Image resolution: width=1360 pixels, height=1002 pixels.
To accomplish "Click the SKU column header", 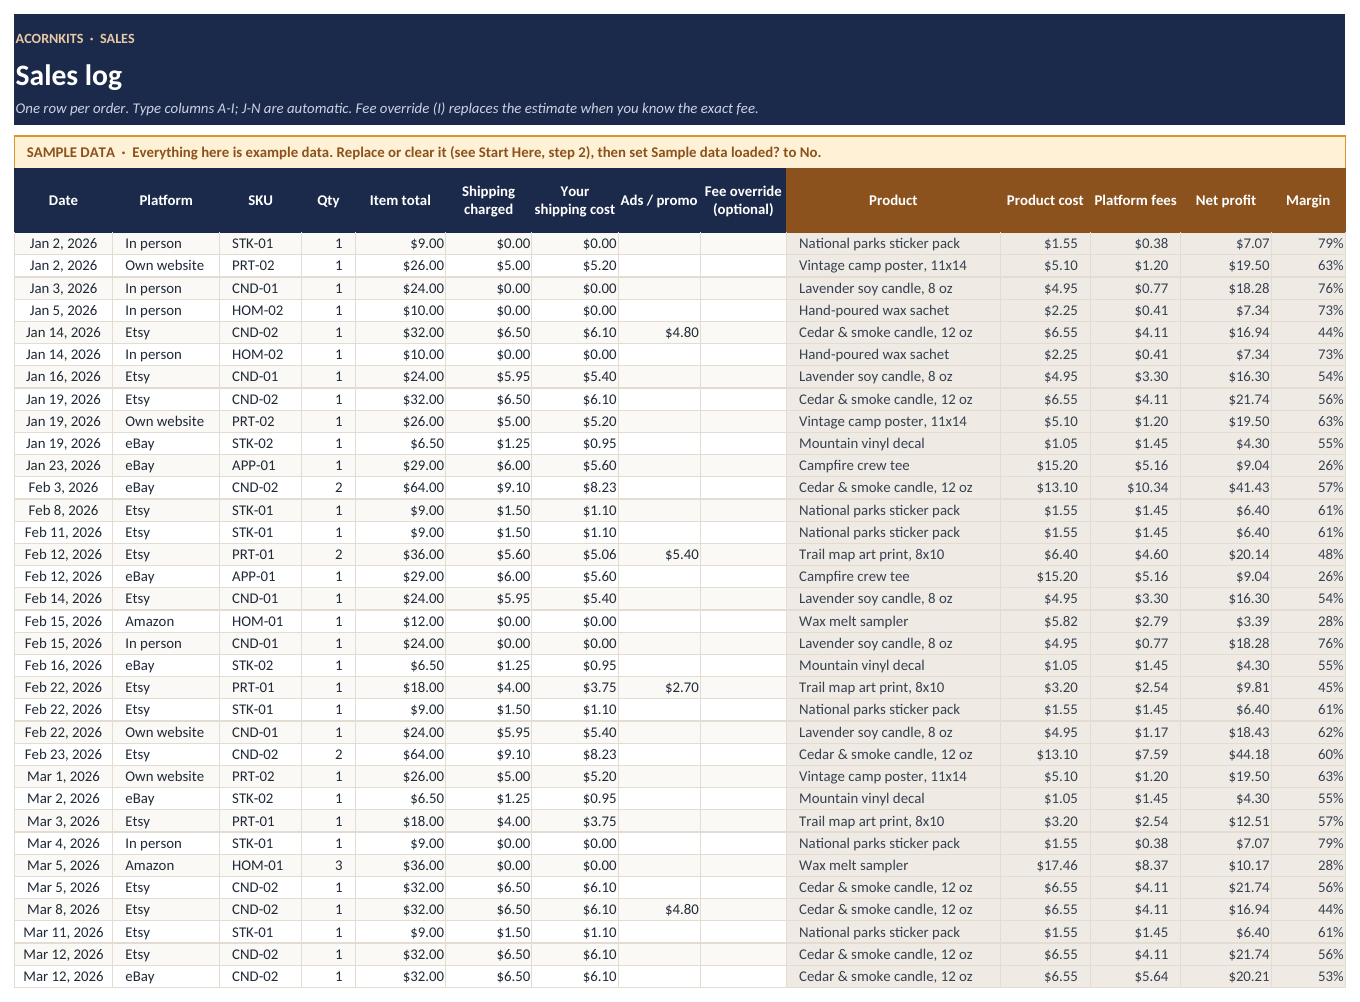I will (x=260, y=200).
